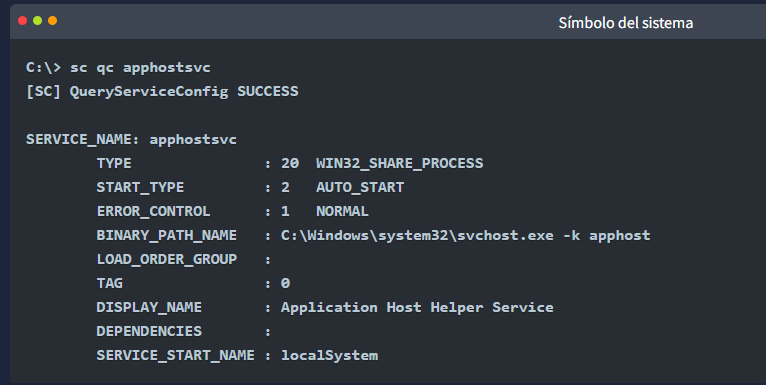This screenshot has height=385, width=766.
Task: Click the 'C:\>' prompt text
Action: 43,67
